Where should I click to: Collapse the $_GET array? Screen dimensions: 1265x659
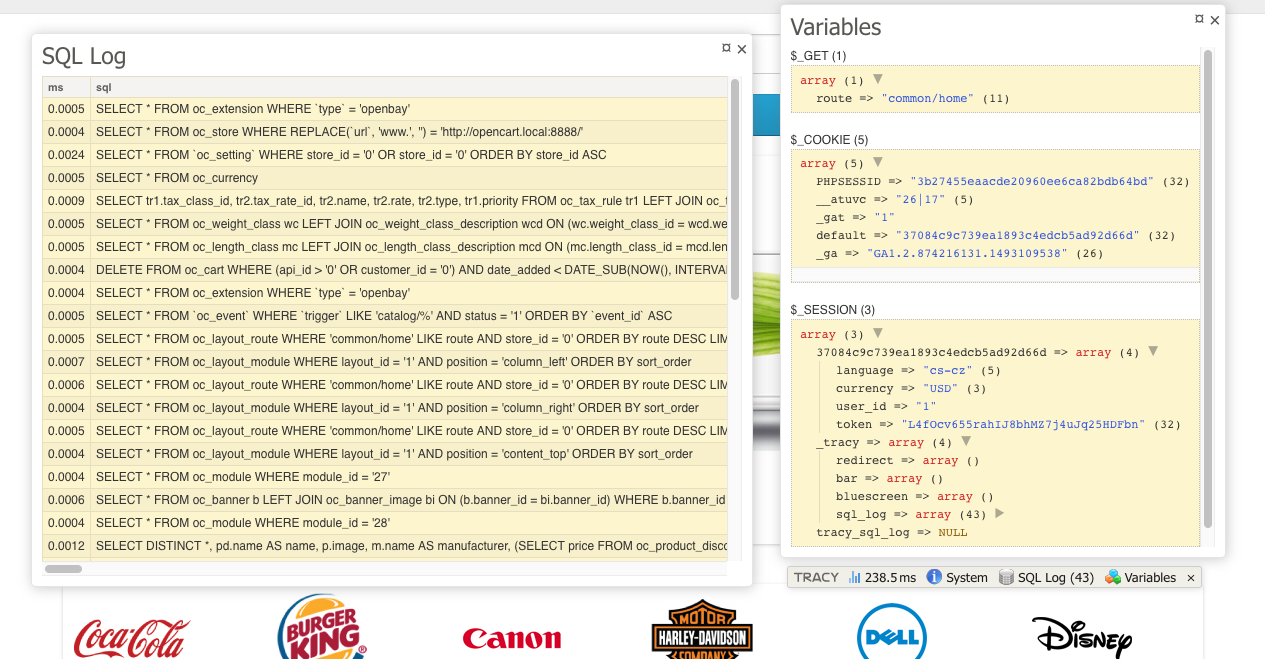click(878, 79)
